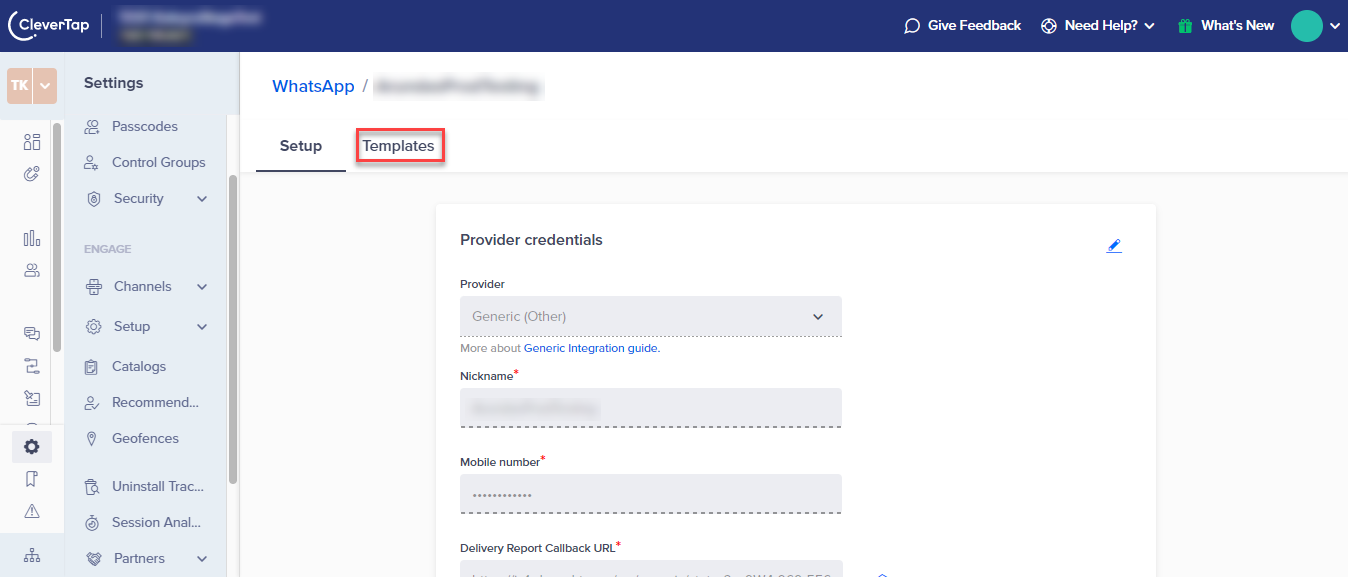Image resolution: width=1348 pixels, height=577 pixels.
Task: Expand the Security submenu chevron
Action: 202,199
